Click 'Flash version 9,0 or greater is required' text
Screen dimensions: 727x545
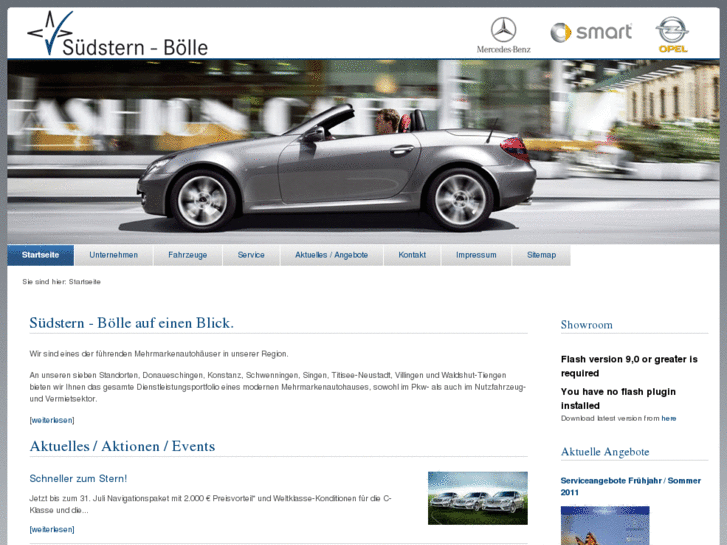[x=629, y=366]
